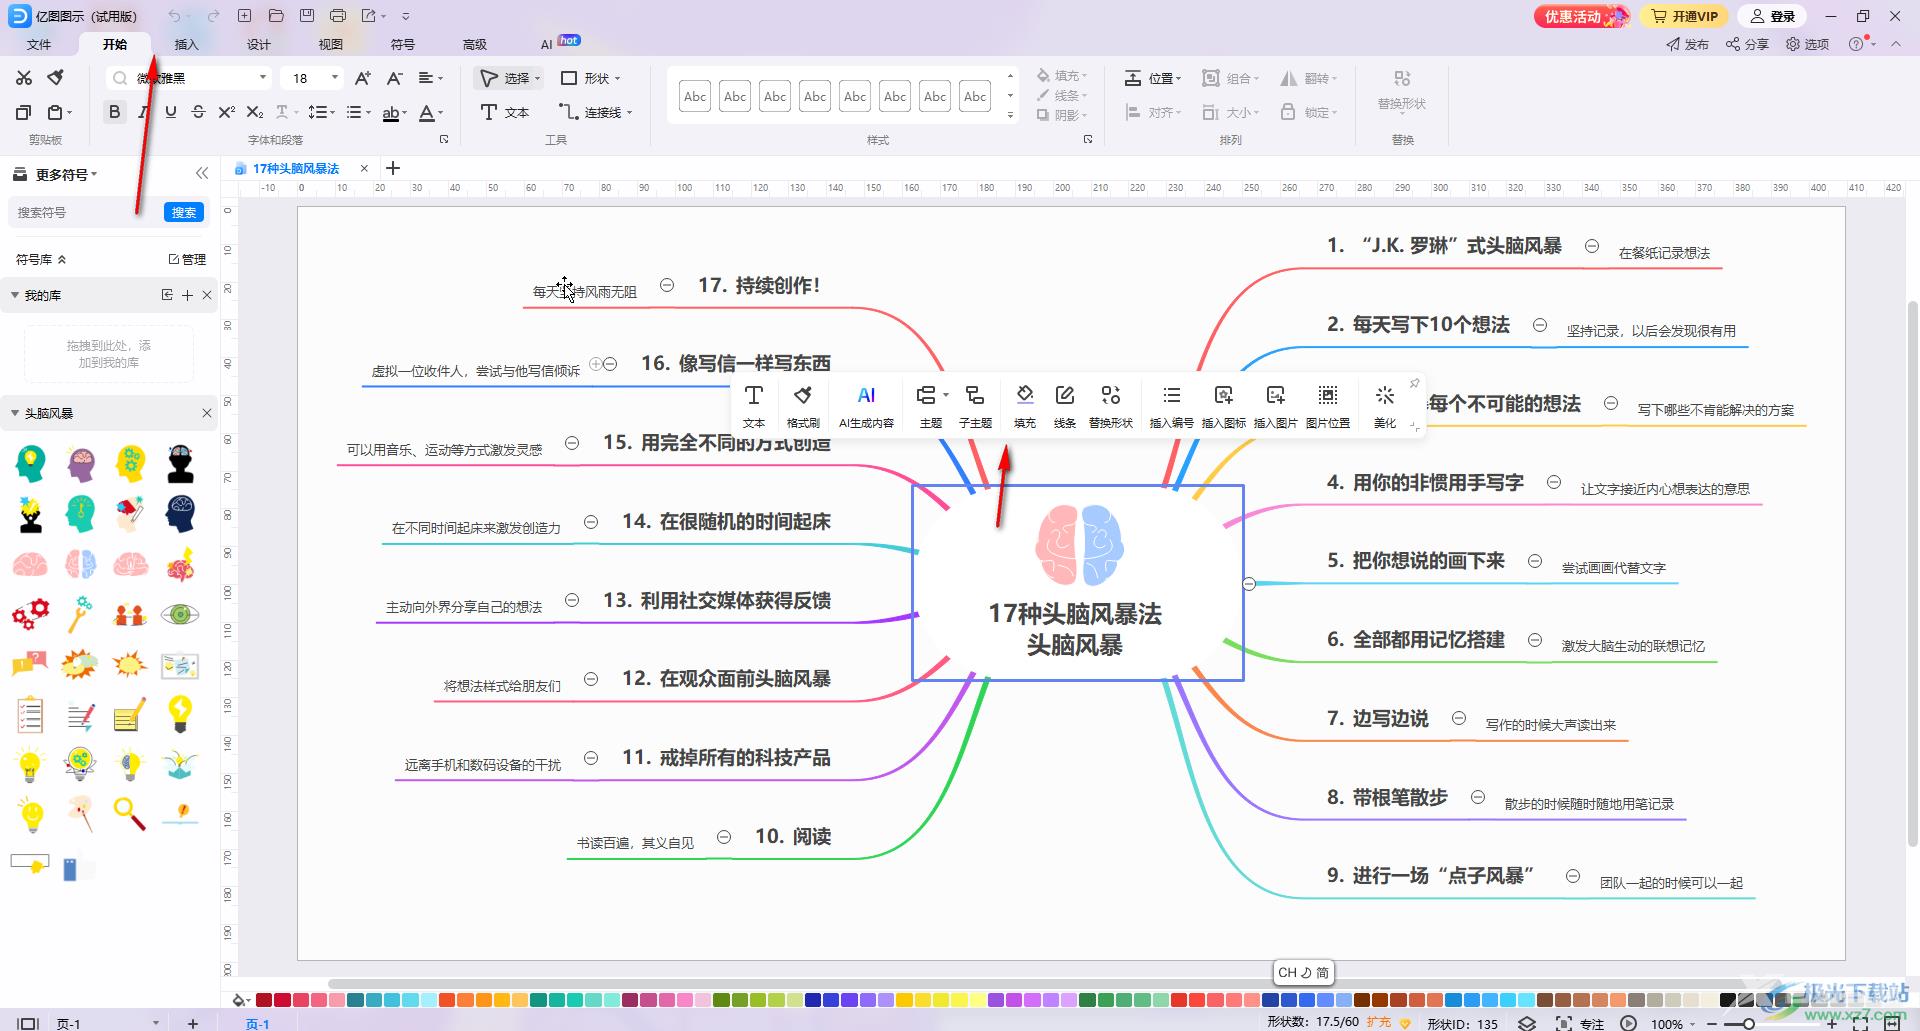Click the search symbols input field
Image resolution: width=1920 pixels, height=1031 pixels.
click(x=86, y=212)
